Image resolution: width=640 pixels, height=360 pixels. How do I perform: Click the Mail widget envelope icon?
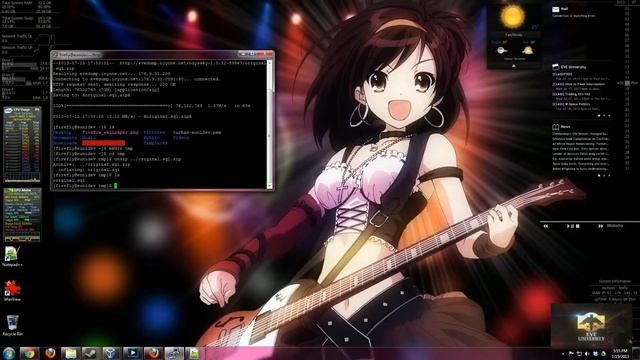[x=556, y=9]
